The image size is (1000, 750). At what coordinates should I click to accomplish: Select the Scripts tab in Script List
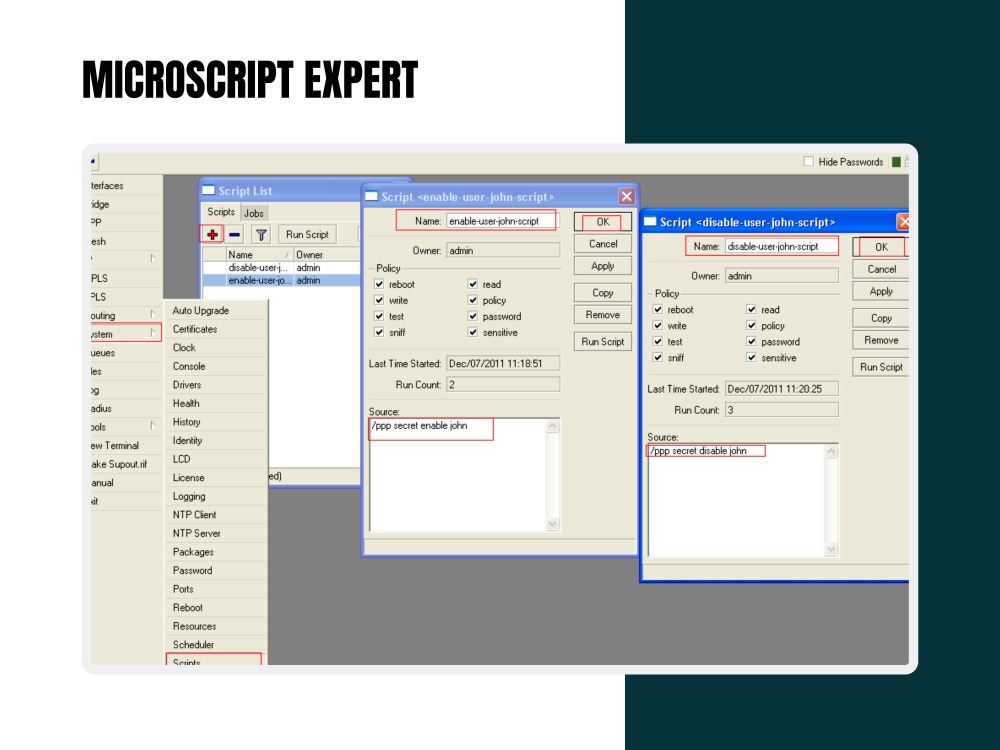point(221,212)
